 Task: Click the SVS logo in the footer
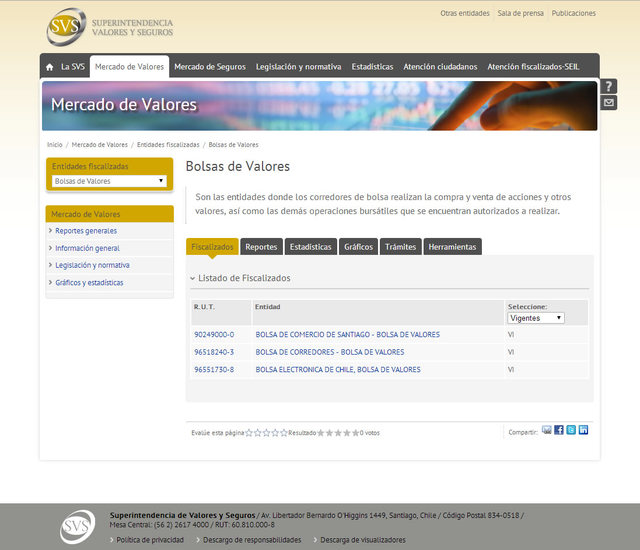point(78,527)
